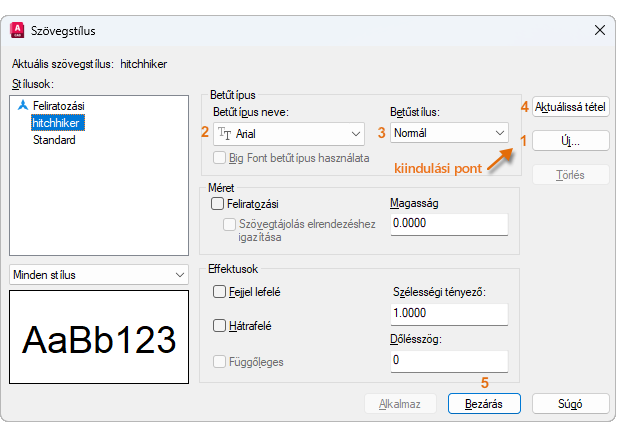621x436 pixels.
Task: Open the Minden stílus filter dropdown
Action: point(180,274)
